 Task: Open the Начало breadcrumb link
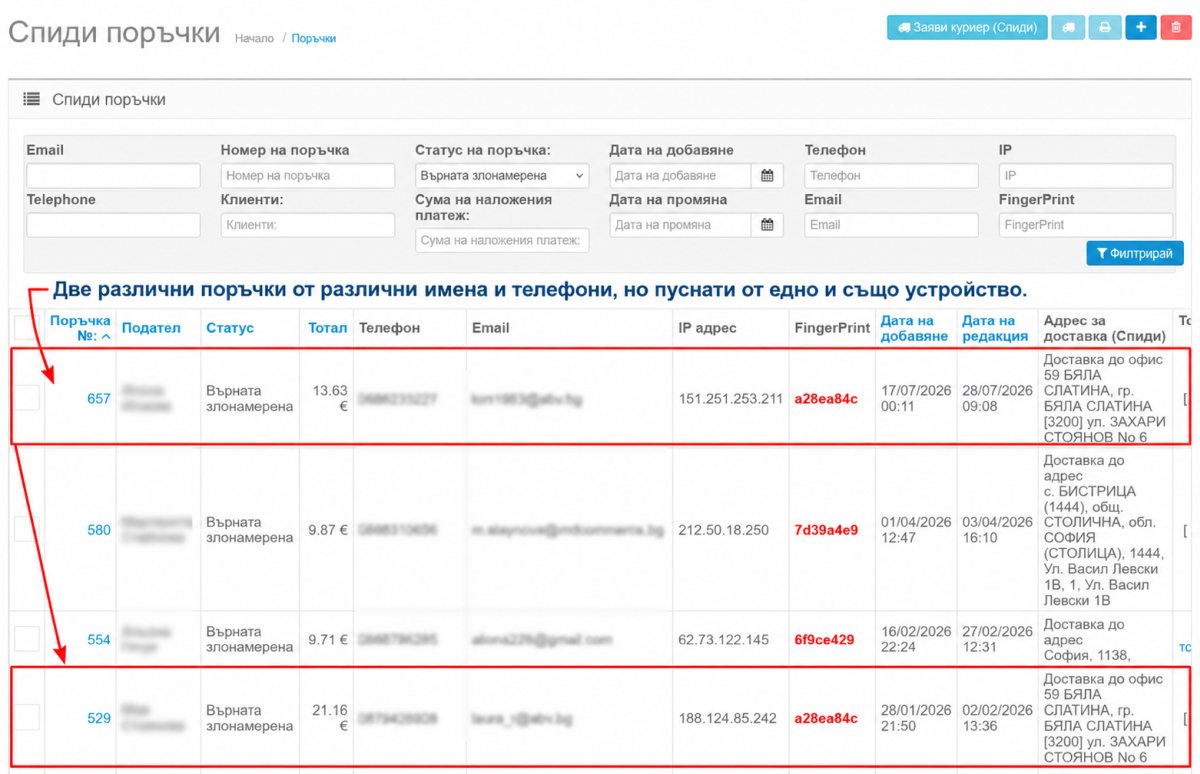(x=254, y=38)
